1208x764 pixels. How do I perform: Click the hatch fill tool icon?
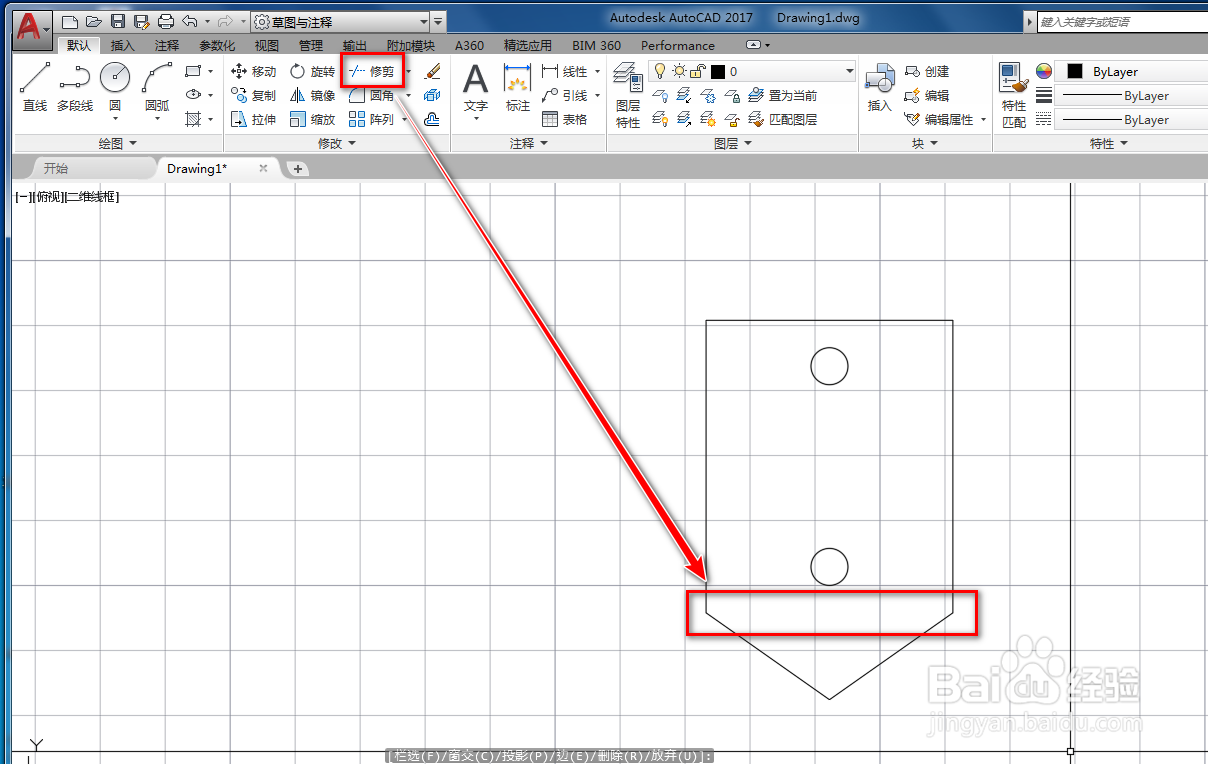click(x=194, y=119)
